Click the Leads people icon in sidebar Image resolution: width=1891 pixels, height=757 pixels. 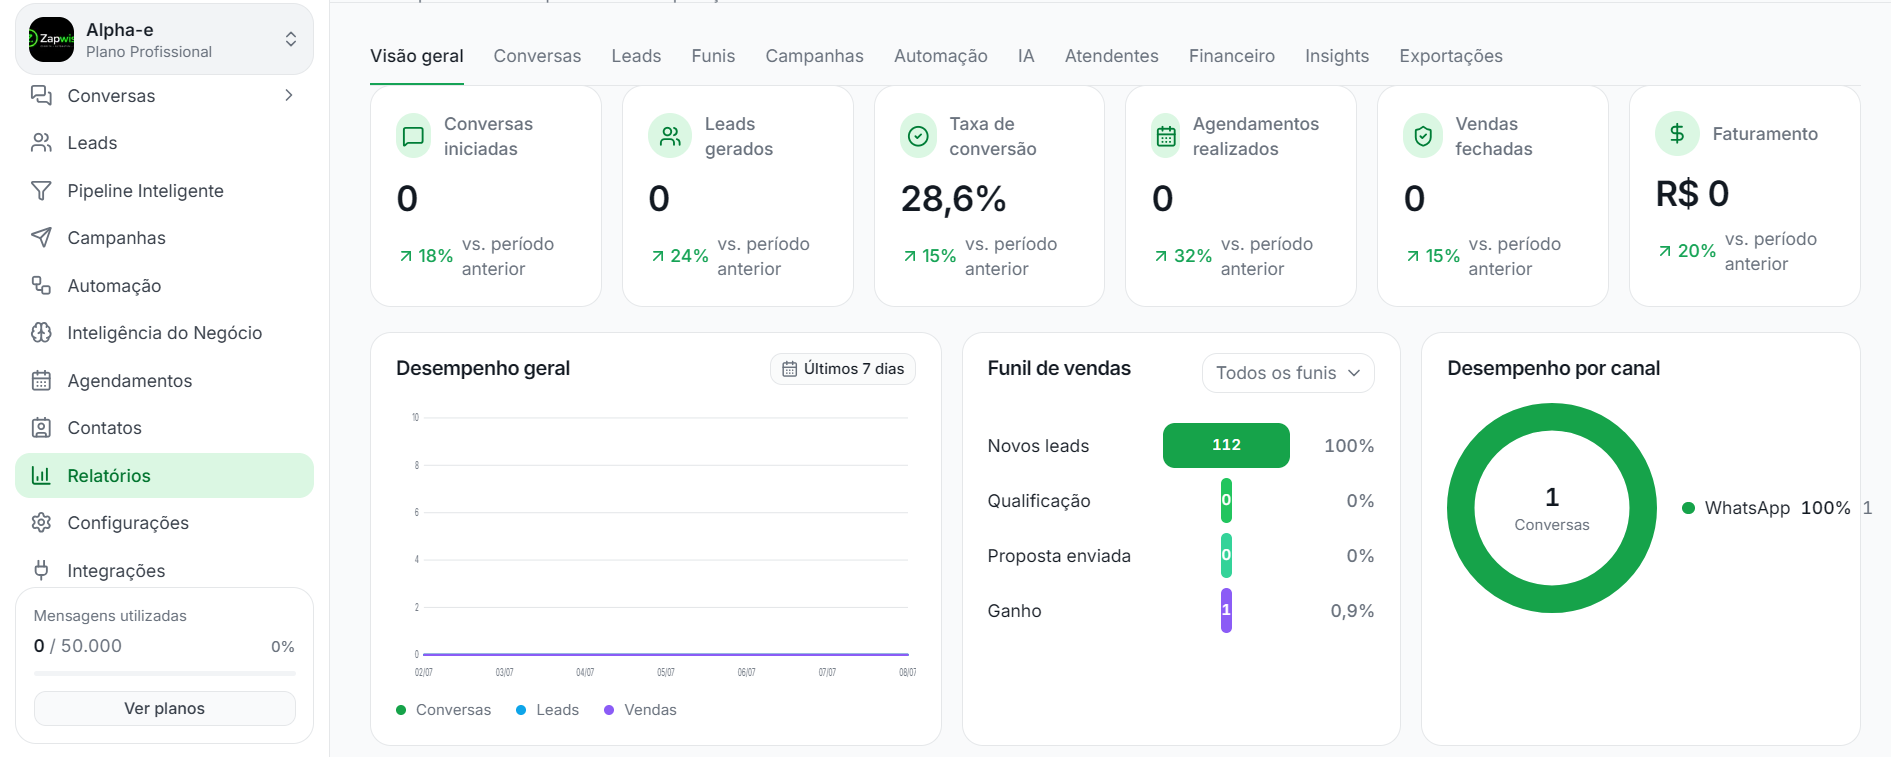(x=41, y=143)
